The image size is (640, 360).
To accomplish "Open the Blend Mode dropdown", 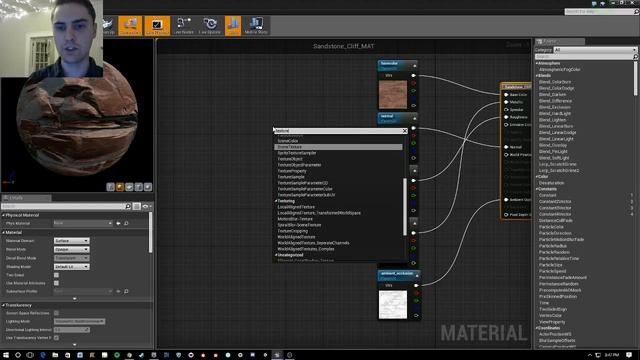I will (71, 249).
